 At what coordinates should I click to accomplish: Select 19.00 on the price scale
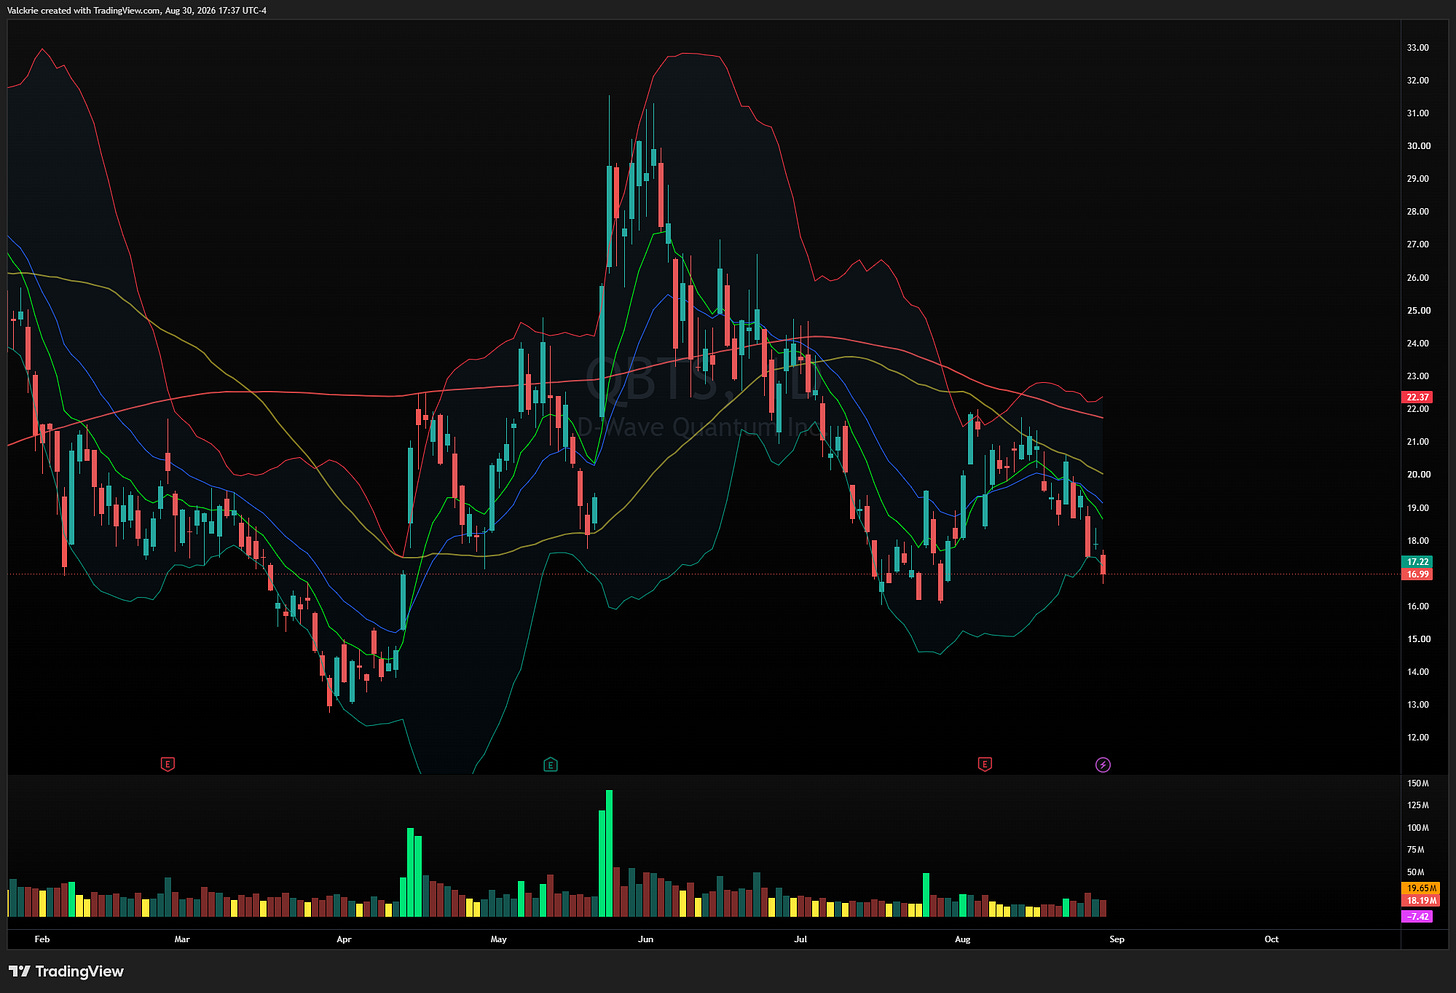pyautogui.click(x=1418, y=508)
